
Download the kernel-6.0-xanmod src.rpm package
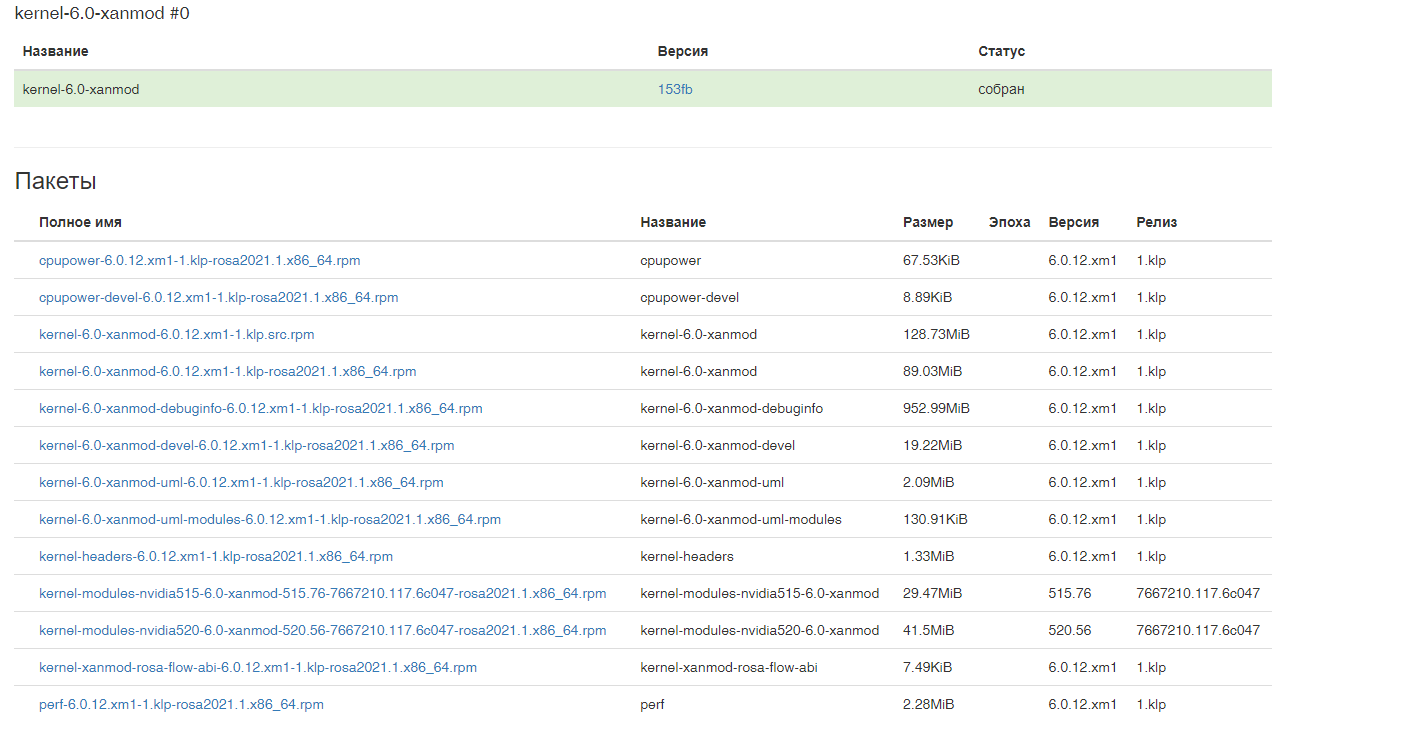[176, 334]
